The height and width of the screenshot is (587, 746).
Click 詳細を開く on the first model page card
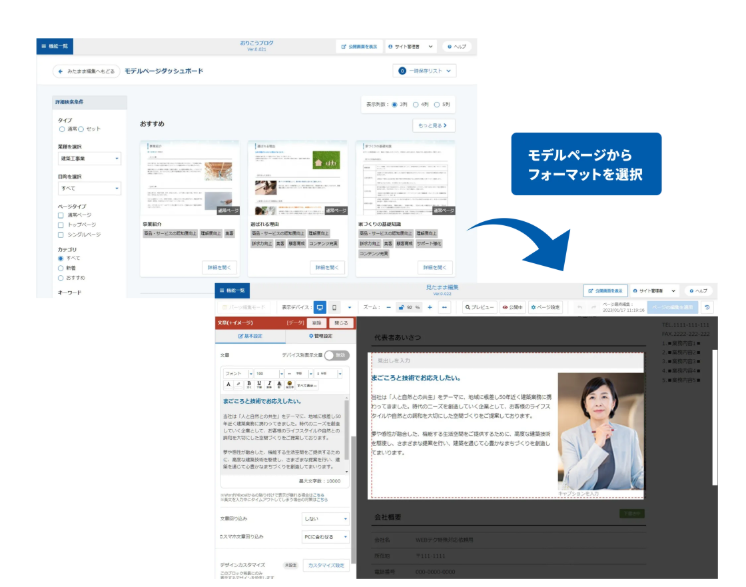click(x=218, y=268)
